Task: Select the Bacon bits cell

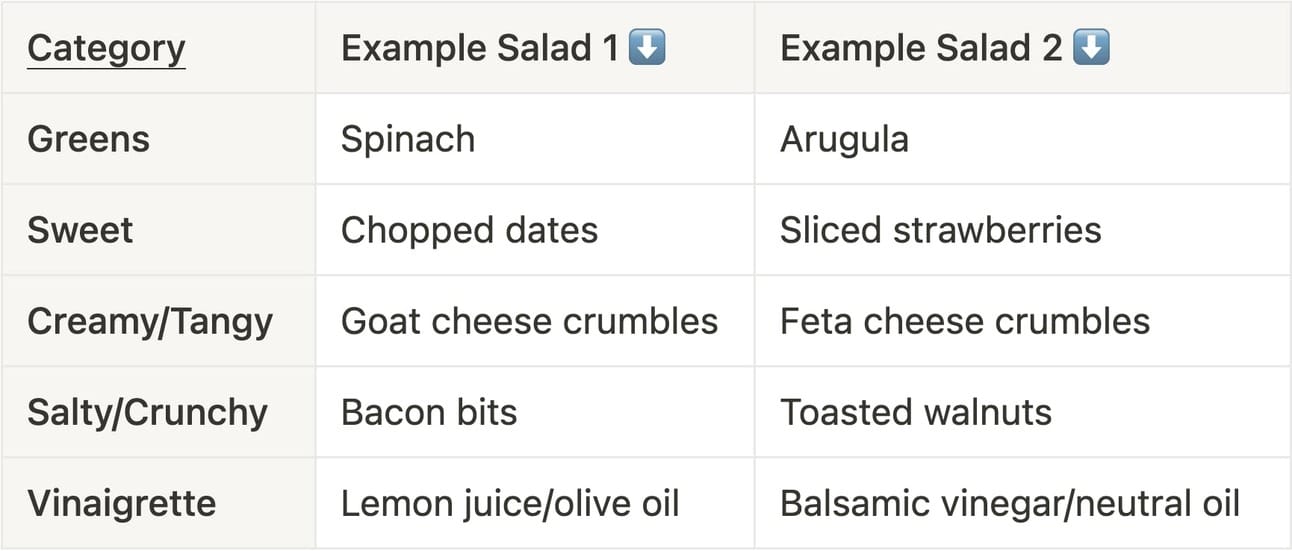Action: [429, 412]
